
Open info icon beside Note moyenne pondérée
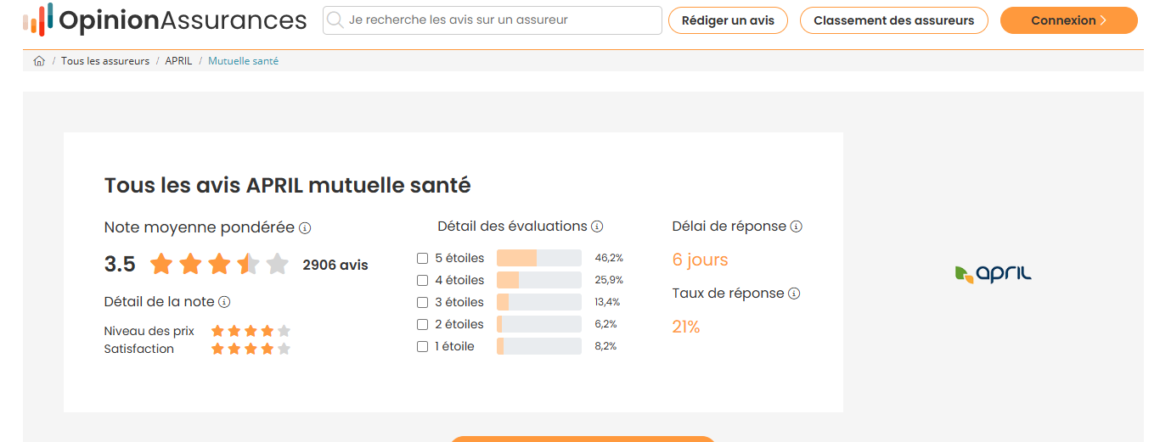(x=305, y=228)
